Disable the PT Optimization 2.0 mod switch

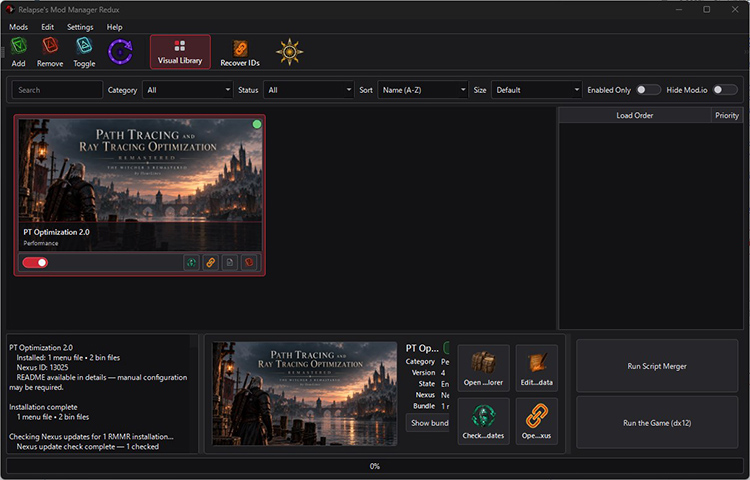click(35, 262)
